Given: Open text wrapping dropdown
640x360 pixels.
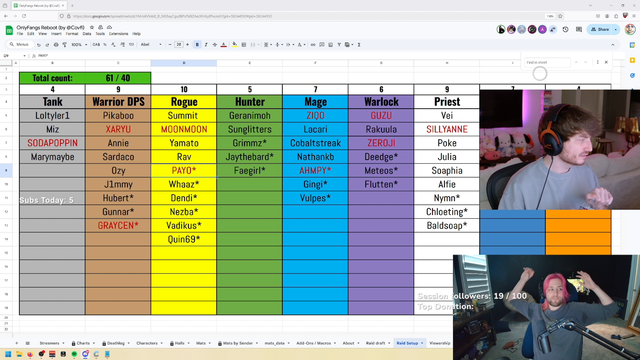Looking at the screenshot, I should pos(289,44).
